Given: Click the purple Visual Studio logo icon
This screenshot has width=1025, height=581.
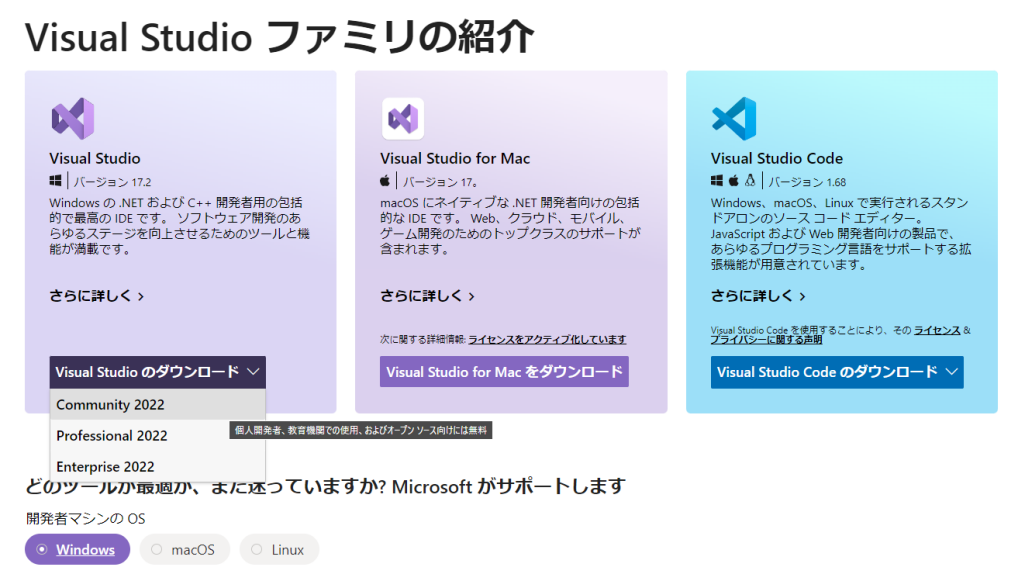Looking at the screenshot, I should 73,118.
